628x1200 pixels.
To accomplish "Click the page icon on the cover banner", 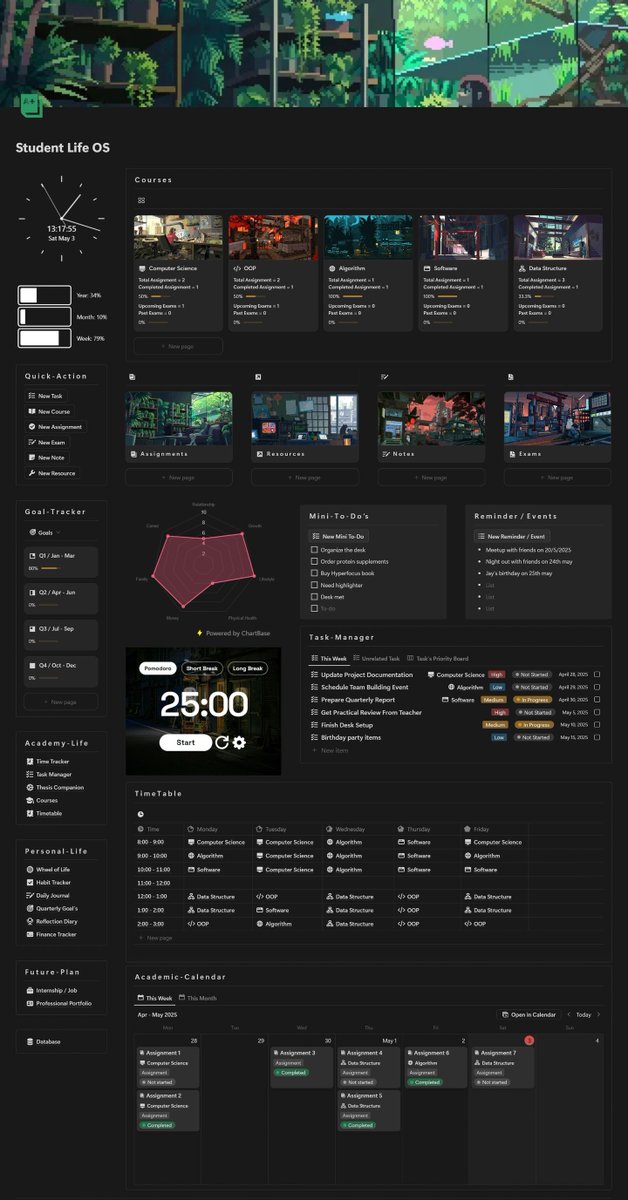I will pyautogui.click(x=30, y=105).
